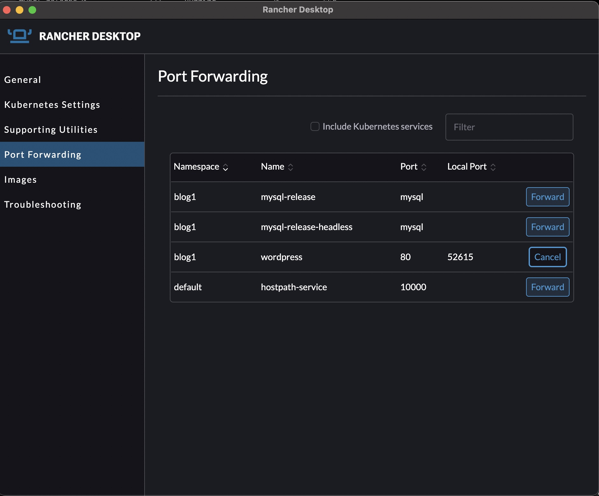Open the General section
599x496 pixels.
pyautogui.click(x=23, y=79)
